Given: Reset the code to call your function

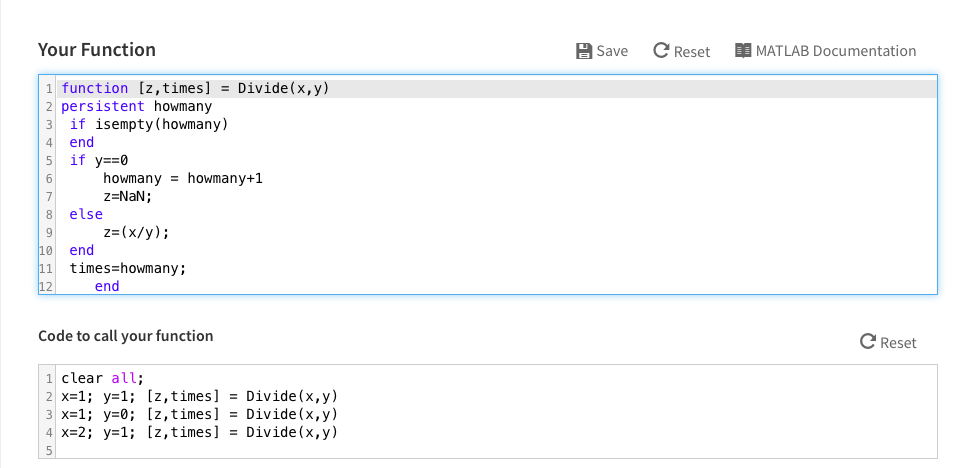Looking at the screenshot, I should (x=898, y=343).
